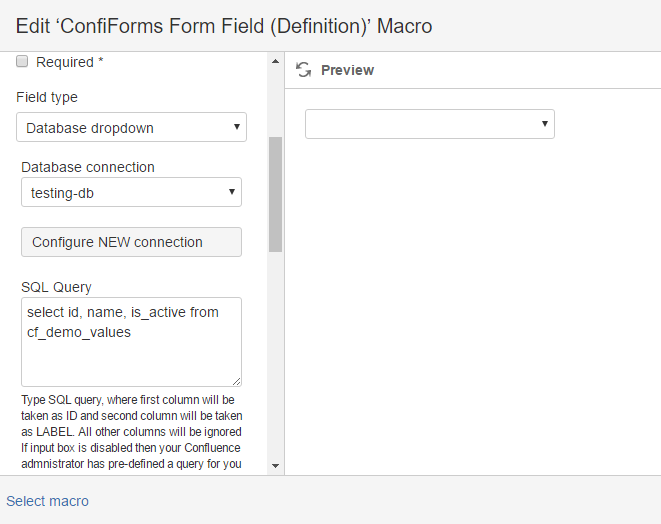Click the SQL Query textarea resize grip
The width and height of the screenshot is (661, 524).
tap(236, 382)
